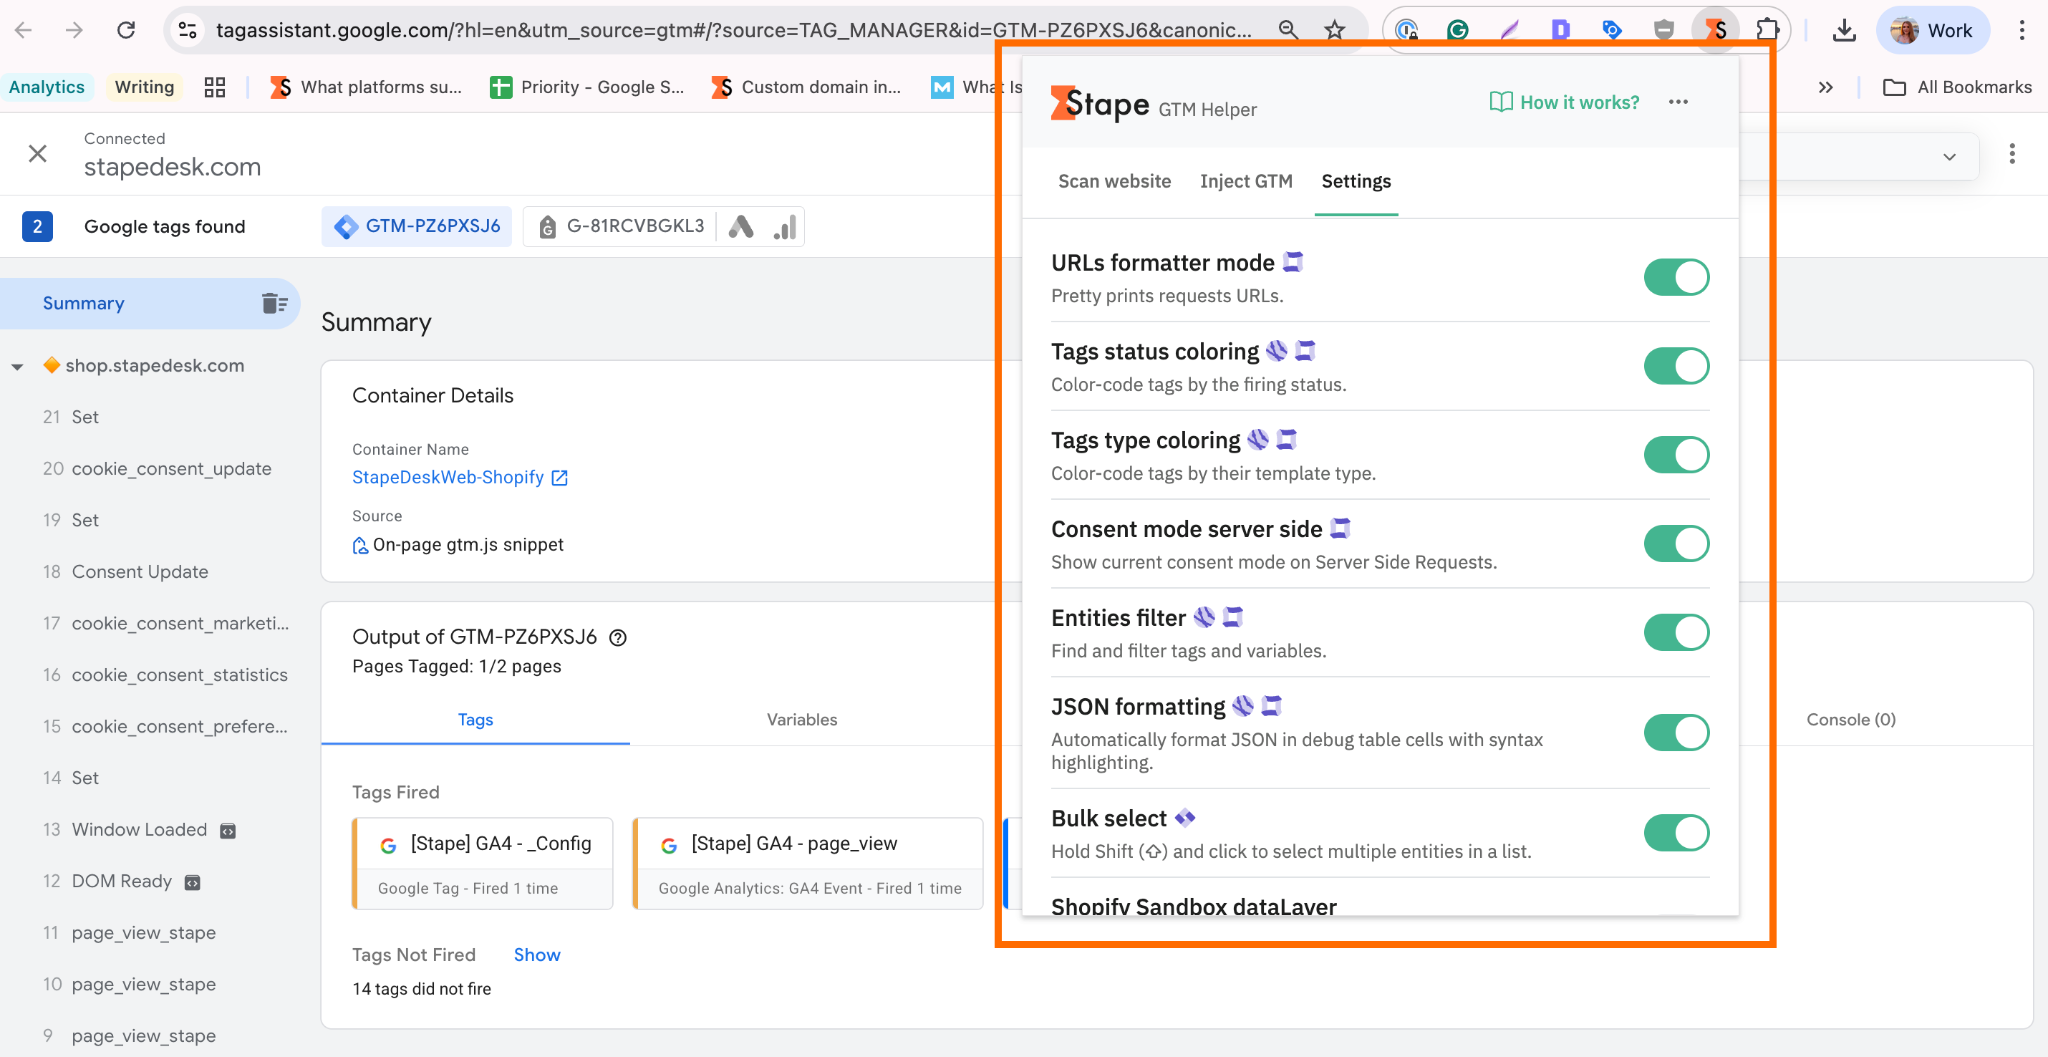Screen dimensions: 2048x1057
Task: Click the Grammarly extension icon
Action: pyautogui.click(x=1458, y=30)
